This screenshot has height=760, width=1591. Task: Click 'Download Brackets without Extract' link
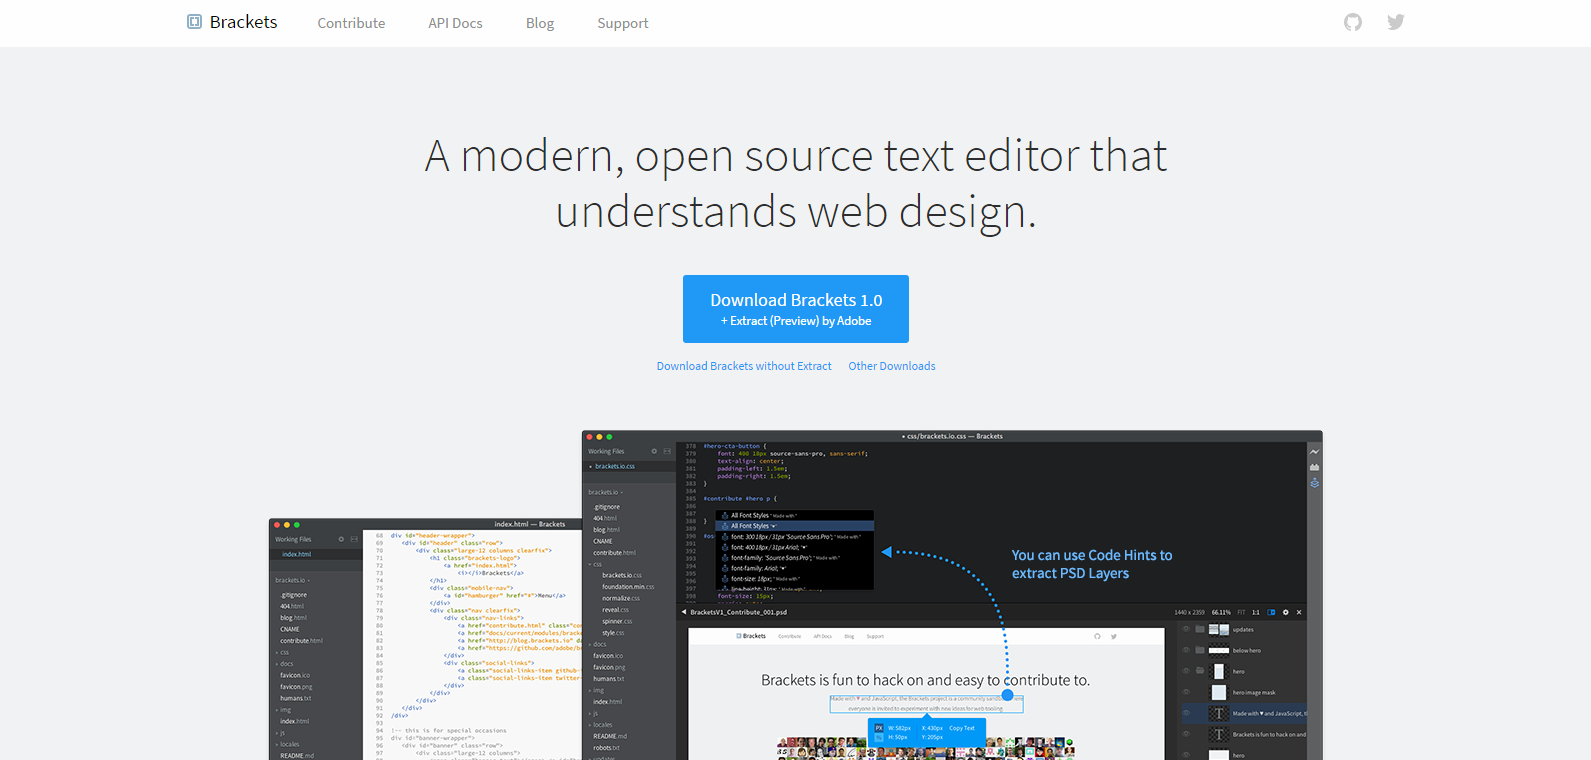pos(744,366)
